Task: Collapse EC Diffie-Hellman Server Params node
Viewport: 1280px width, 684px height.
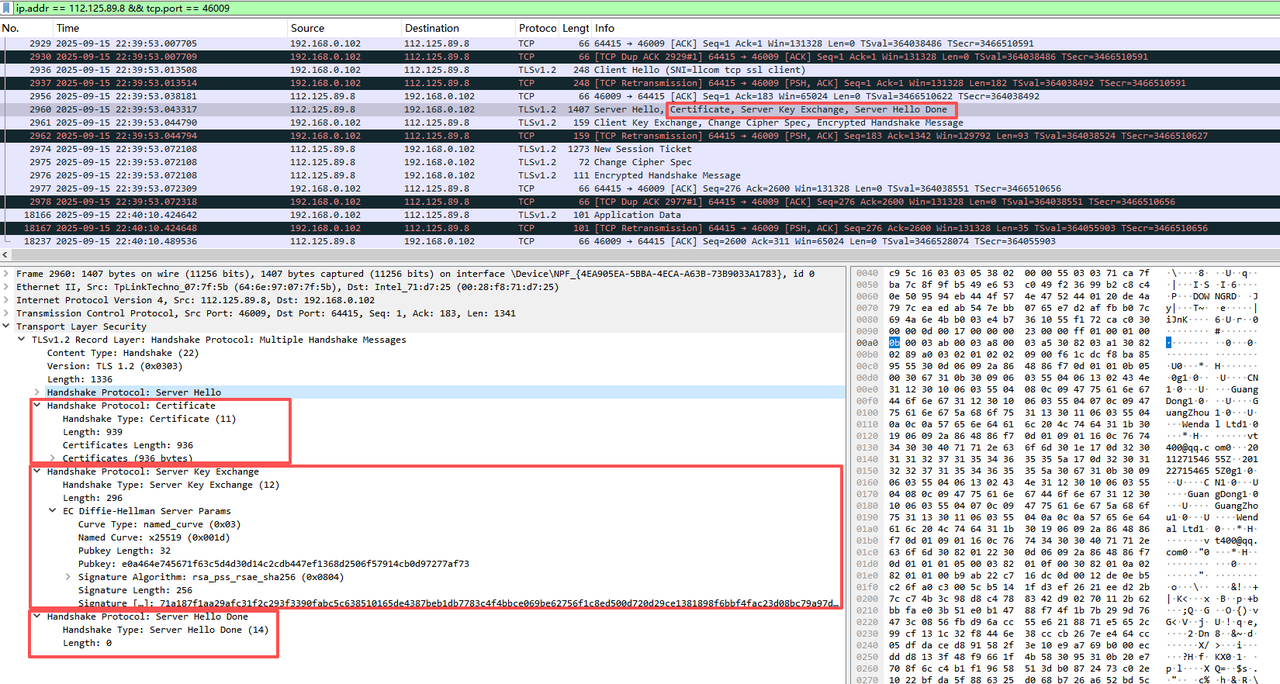Action: pyautogui.click(x=53, y=511)
